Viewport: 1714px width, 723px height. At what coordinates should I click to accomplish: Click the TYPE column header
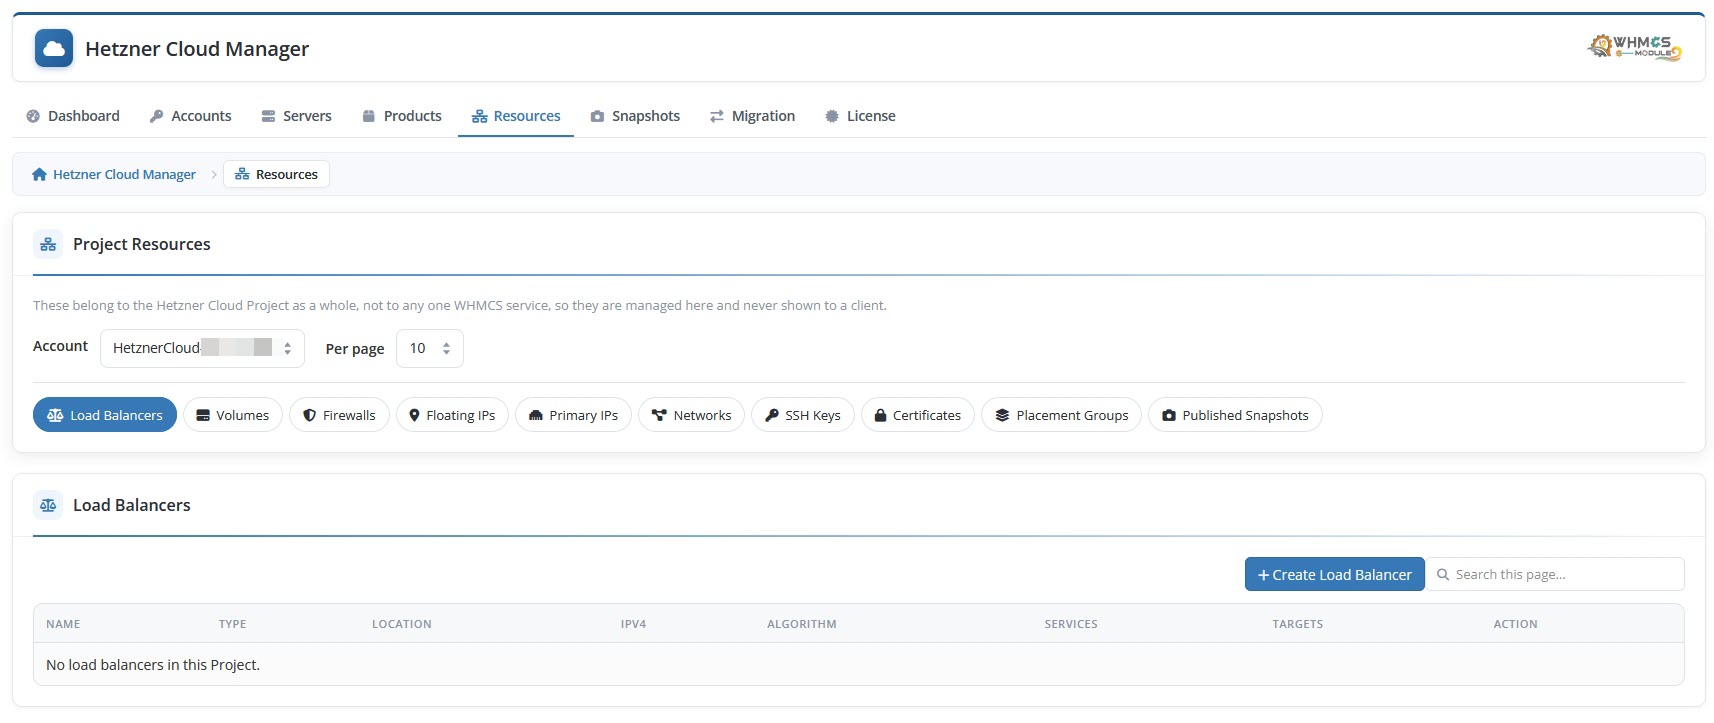[x=232, y=624]
